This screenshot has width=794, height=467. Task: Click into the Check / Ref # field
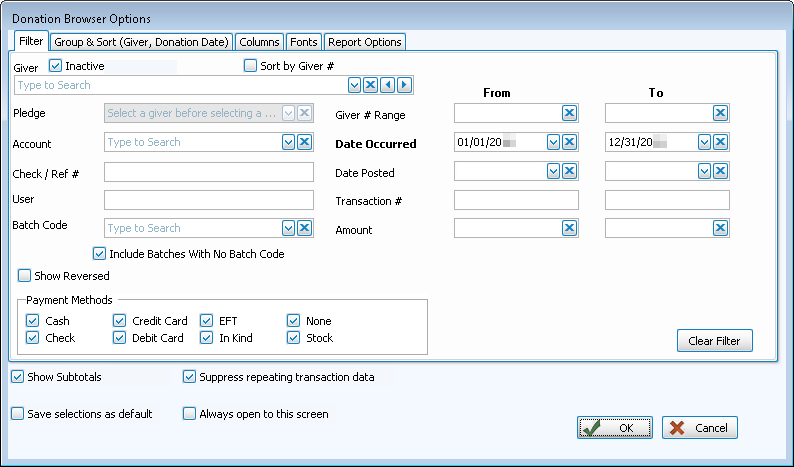tap(208, 172)
